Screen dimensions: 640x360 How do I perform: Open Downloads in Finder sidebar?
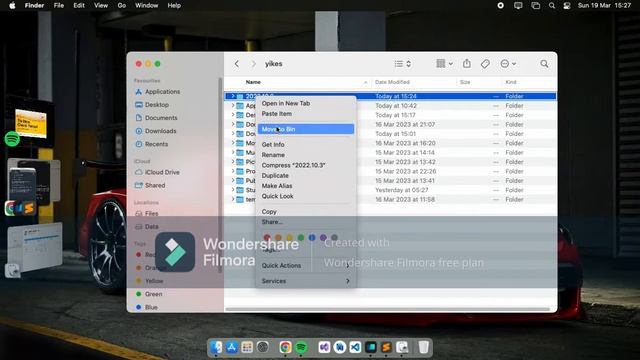156,131
